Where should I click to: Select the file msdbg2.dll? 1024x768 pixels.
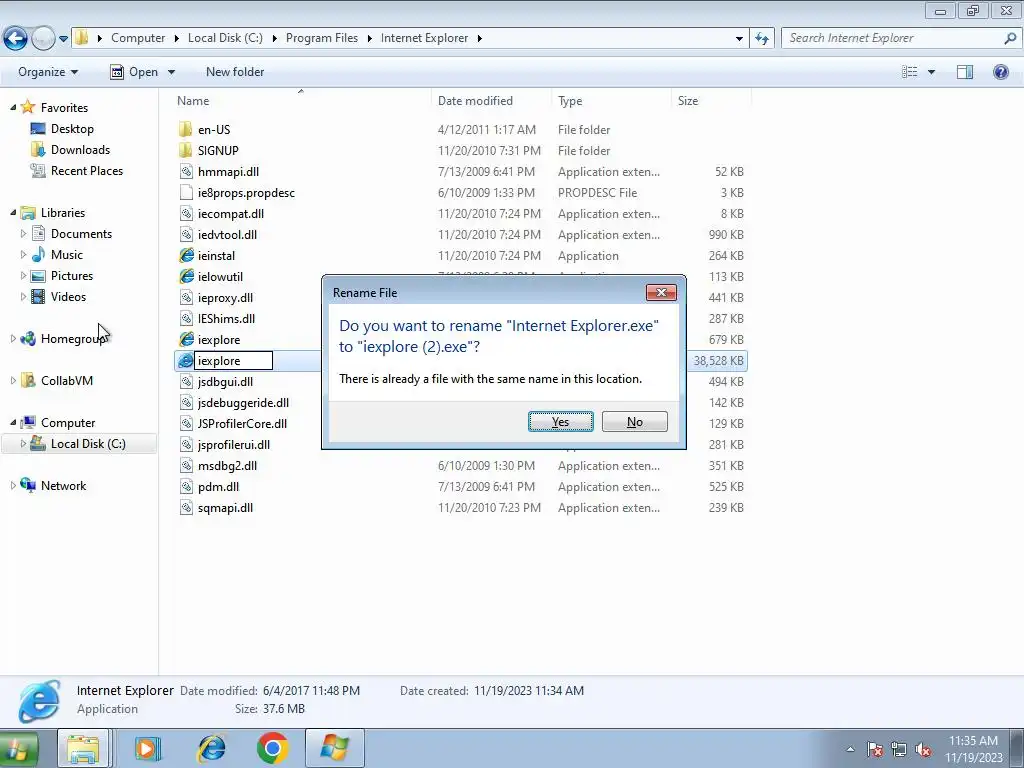pyautogui.click(x=227, y=466)
